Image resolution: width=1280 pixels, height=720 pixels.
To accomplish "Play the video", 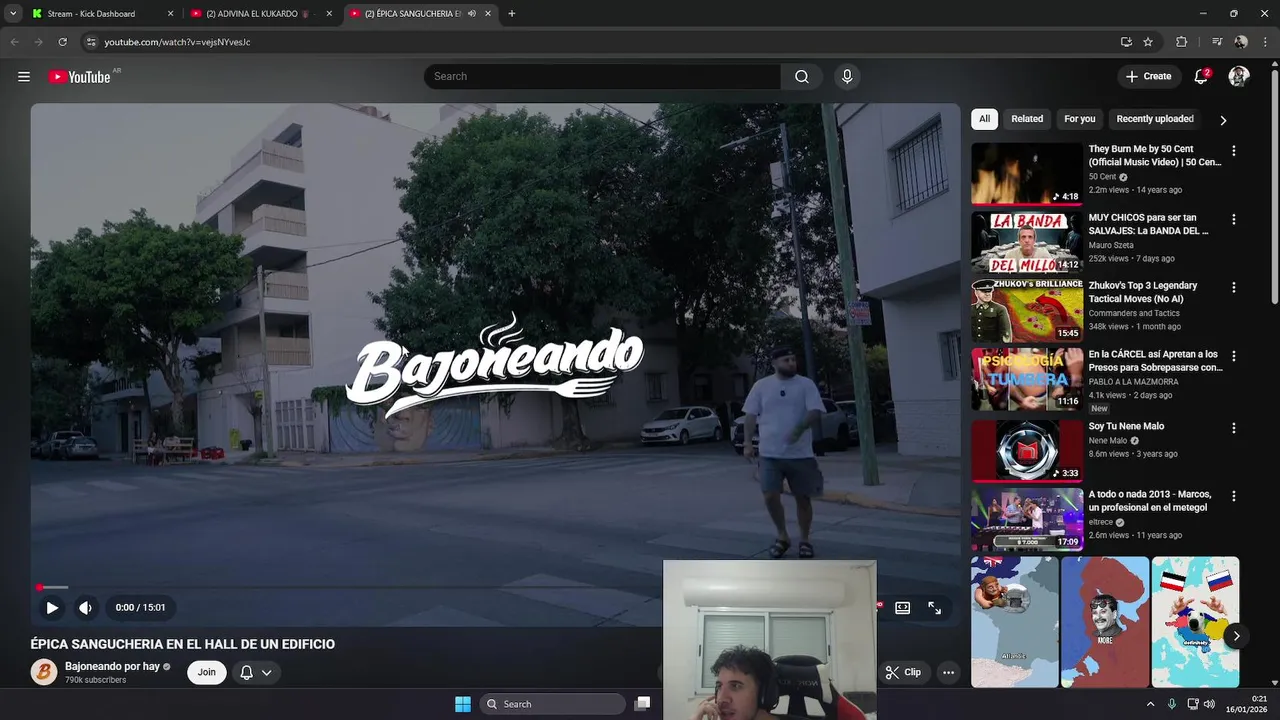I will coord(52,607).
